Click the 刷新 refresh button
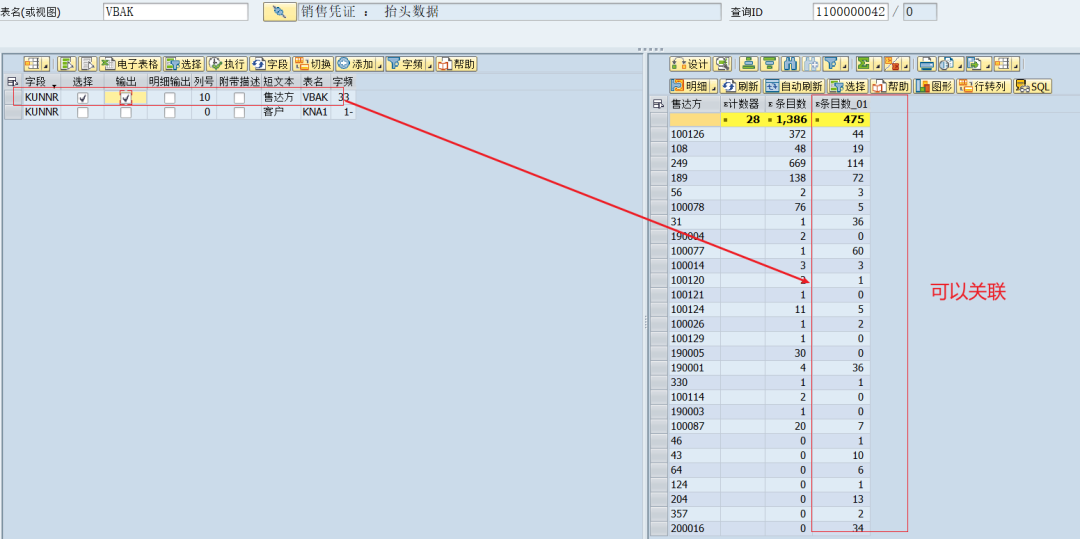This screenshot has width=1080, height=539. [740, 86]
